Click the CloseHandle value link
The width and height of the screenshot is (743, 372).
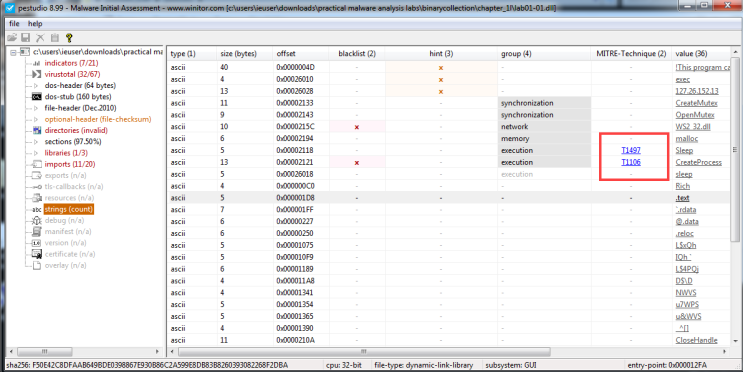click(x=696, y=340)
